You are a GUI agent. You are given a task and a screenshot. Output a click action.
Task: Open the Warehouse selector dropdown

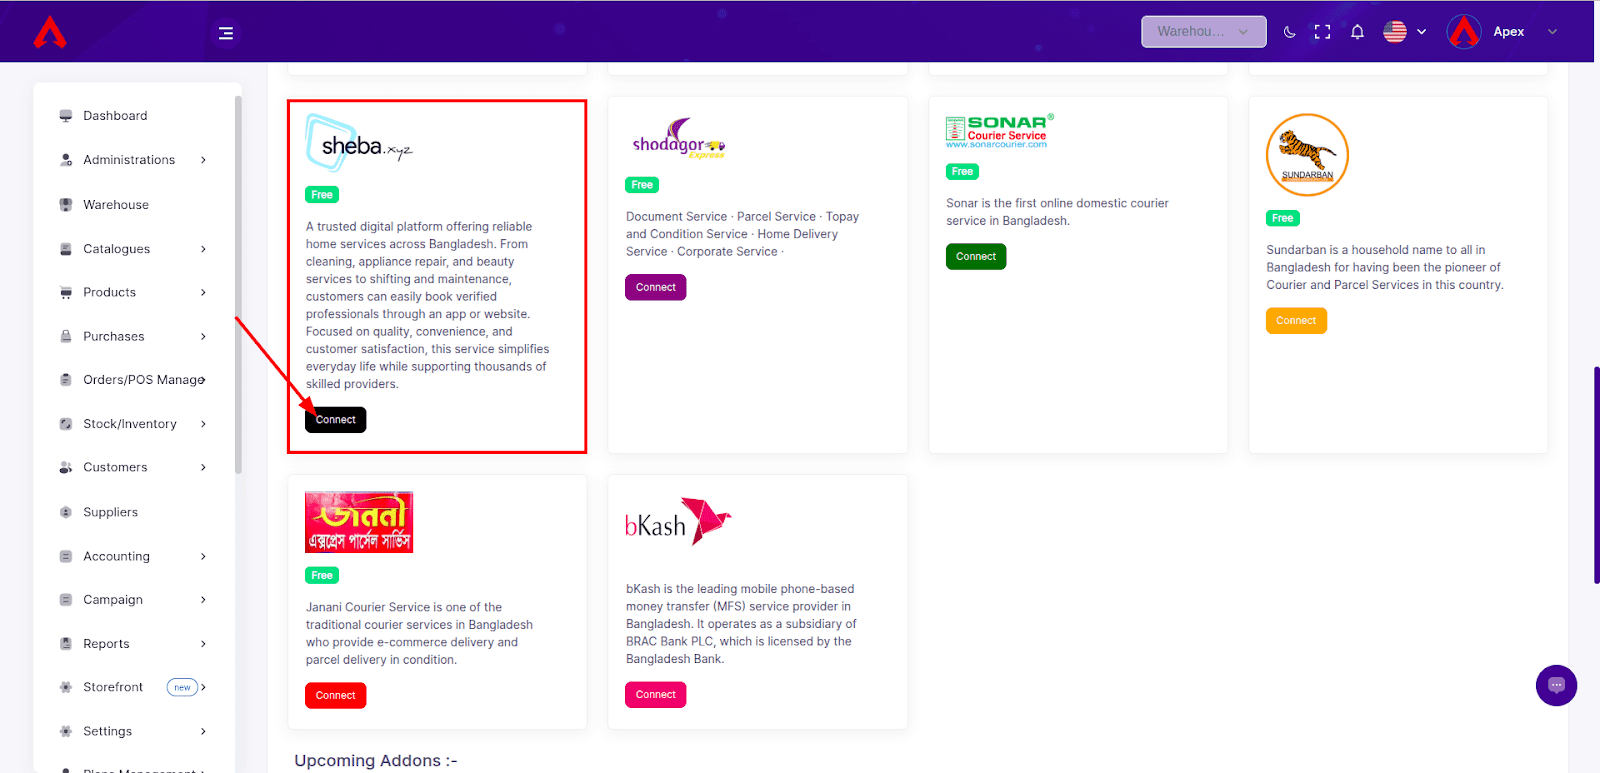point(1204,32)
